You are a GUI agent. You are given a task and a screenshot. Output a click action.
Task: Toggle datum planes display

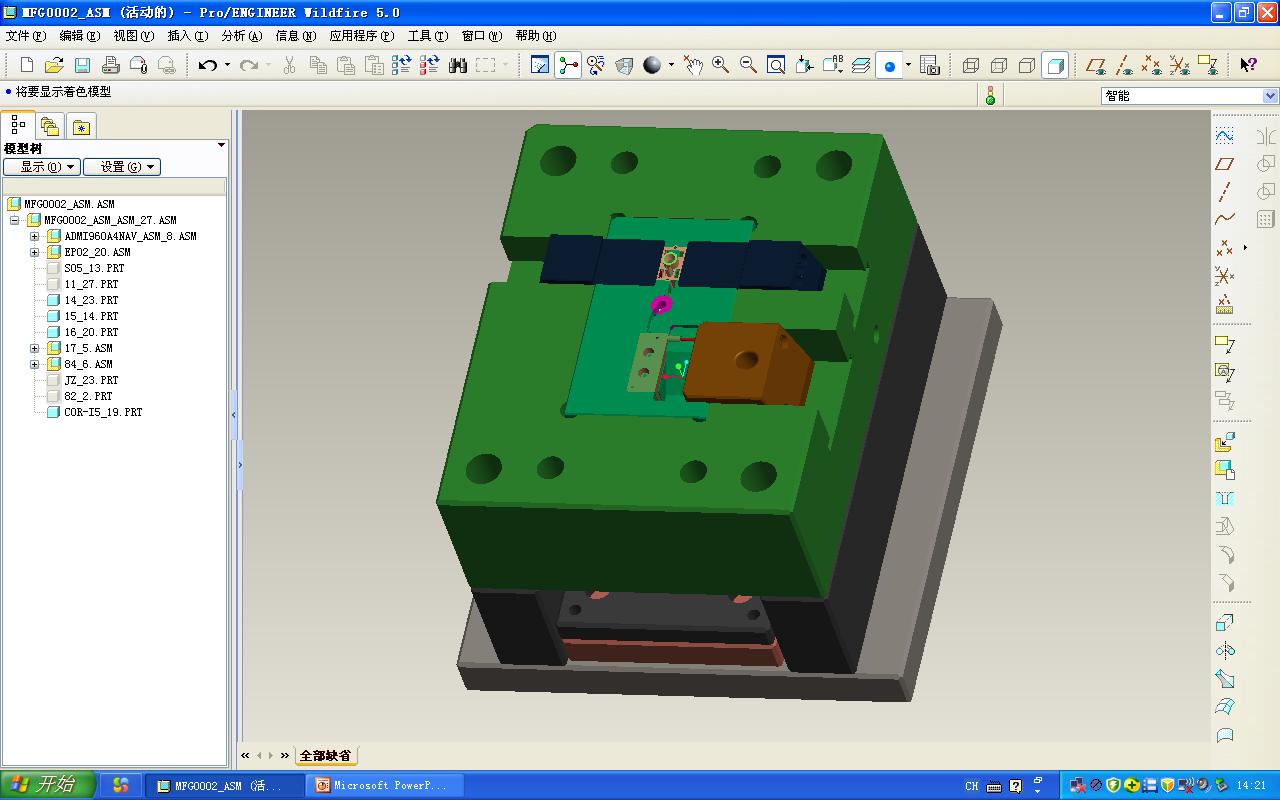1096,65
